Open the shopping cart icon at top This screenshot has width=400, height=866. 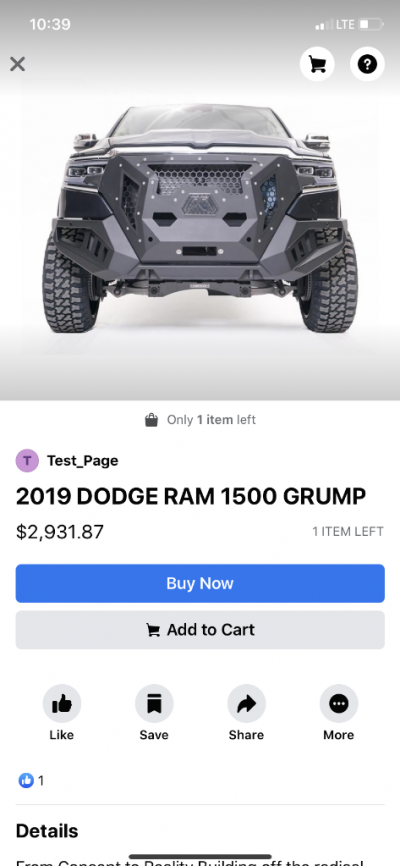coord(317,64)
